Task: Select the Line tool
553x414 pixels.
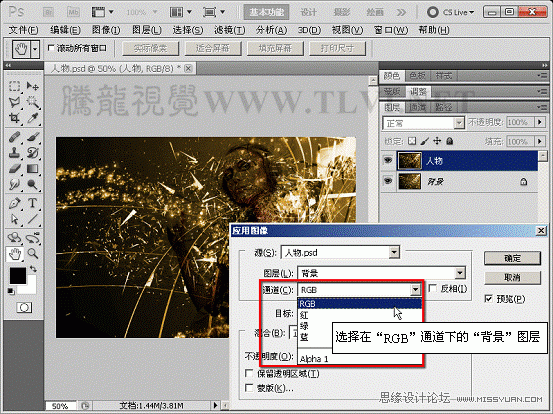Action: (32, 219)
